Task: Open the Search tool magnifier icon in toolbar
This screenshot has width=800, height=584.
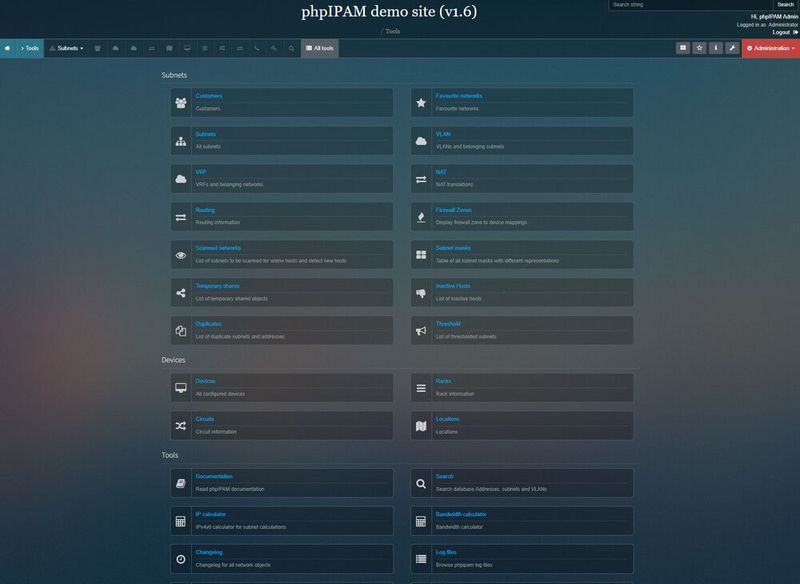Action: (x=290, y=46)
